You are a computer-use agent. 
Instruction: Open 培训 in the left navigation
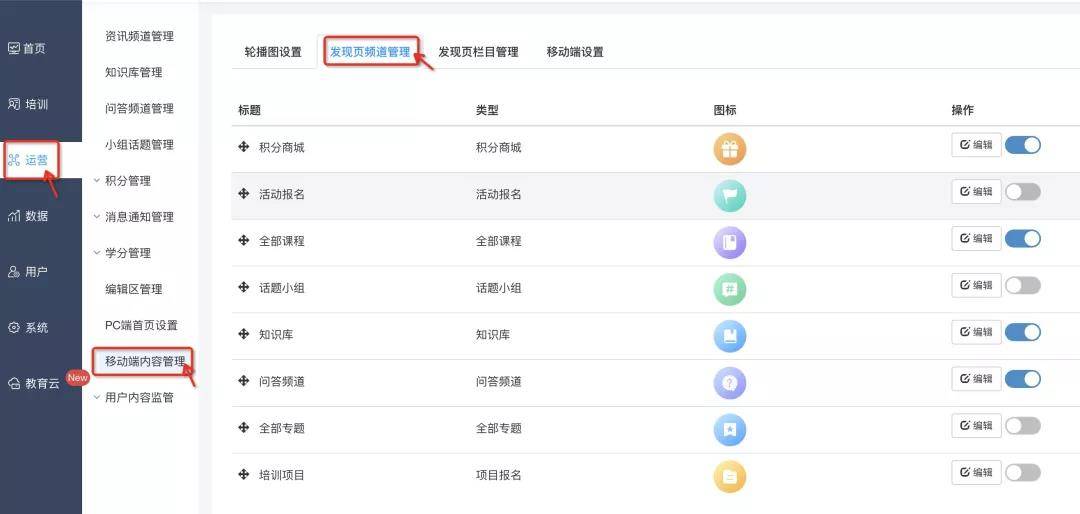[28, 104]
